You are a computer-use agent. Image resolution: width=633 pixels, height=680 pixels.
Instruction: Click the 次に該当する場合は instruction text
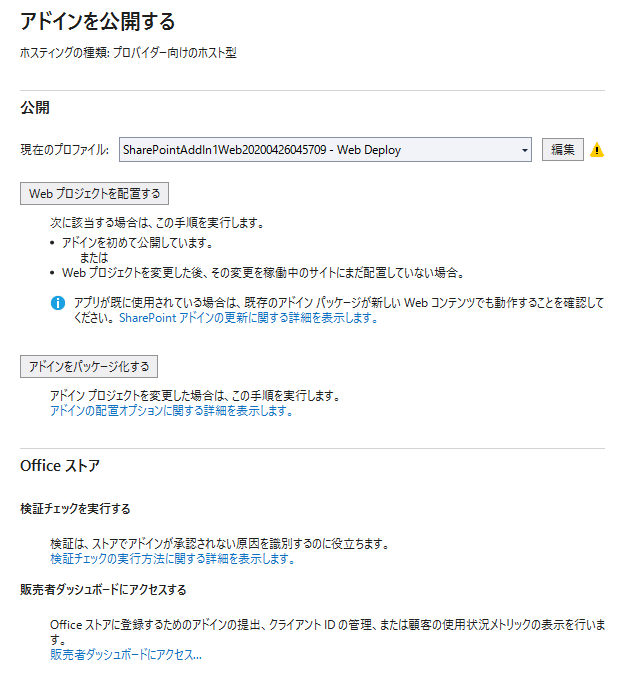157,223
